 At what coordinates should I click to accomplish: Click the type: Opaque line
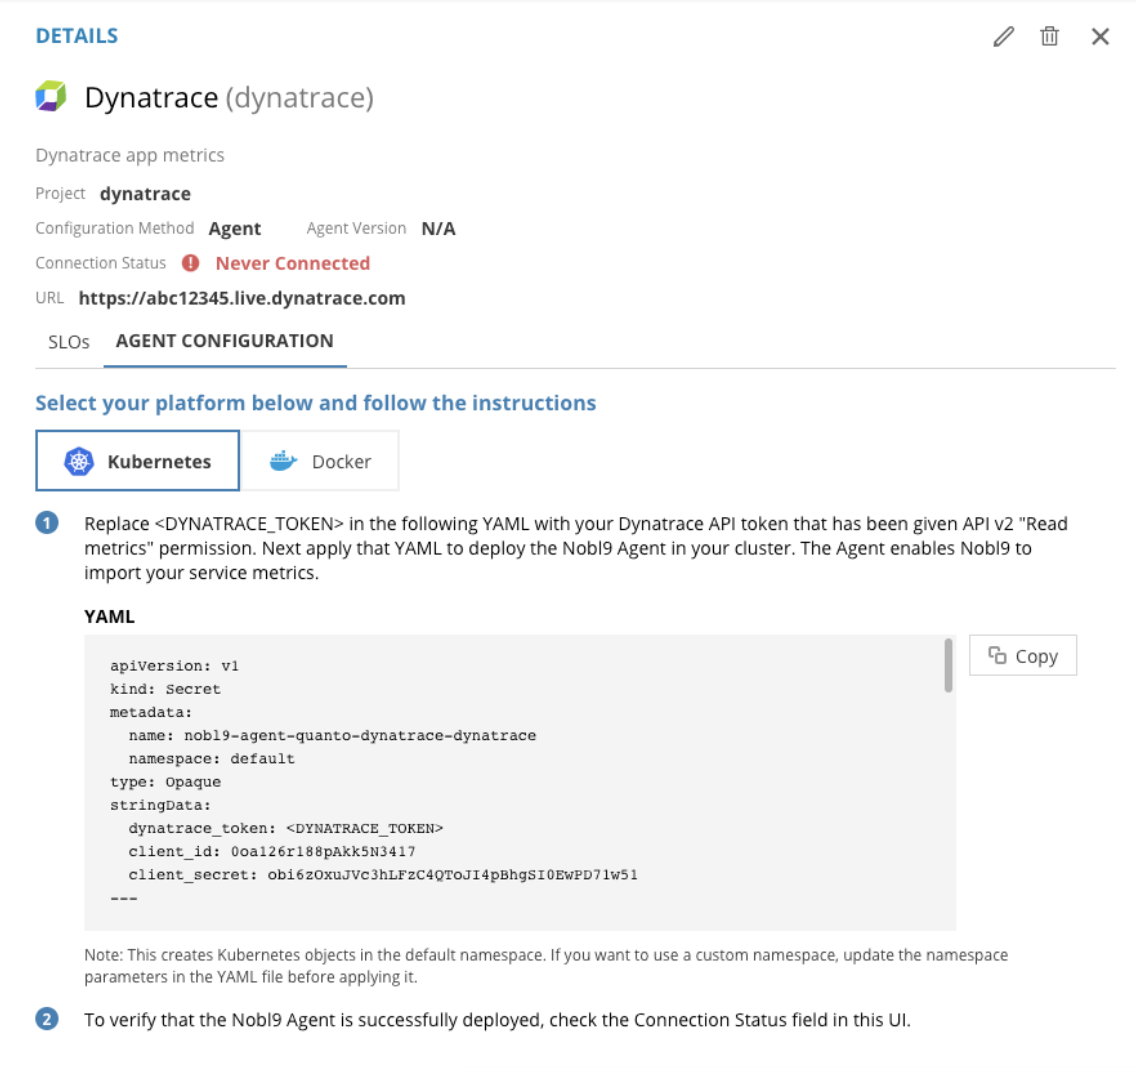(x=165, y=782)
